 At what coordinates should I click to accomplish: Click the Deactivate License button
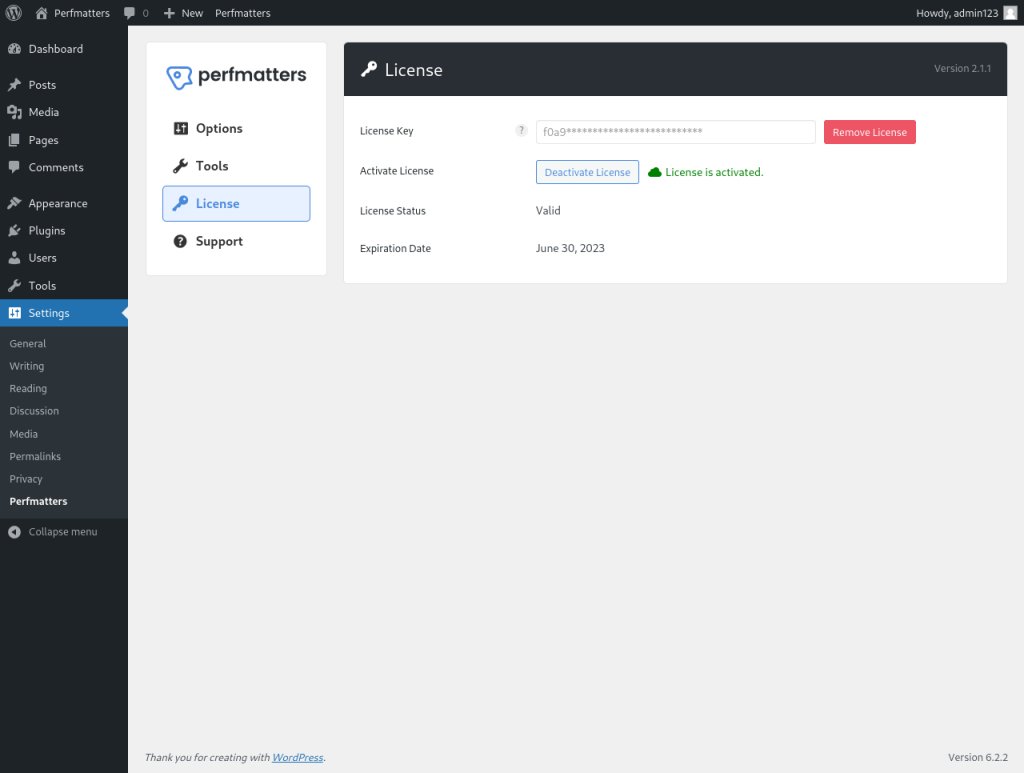click(587, 172)
